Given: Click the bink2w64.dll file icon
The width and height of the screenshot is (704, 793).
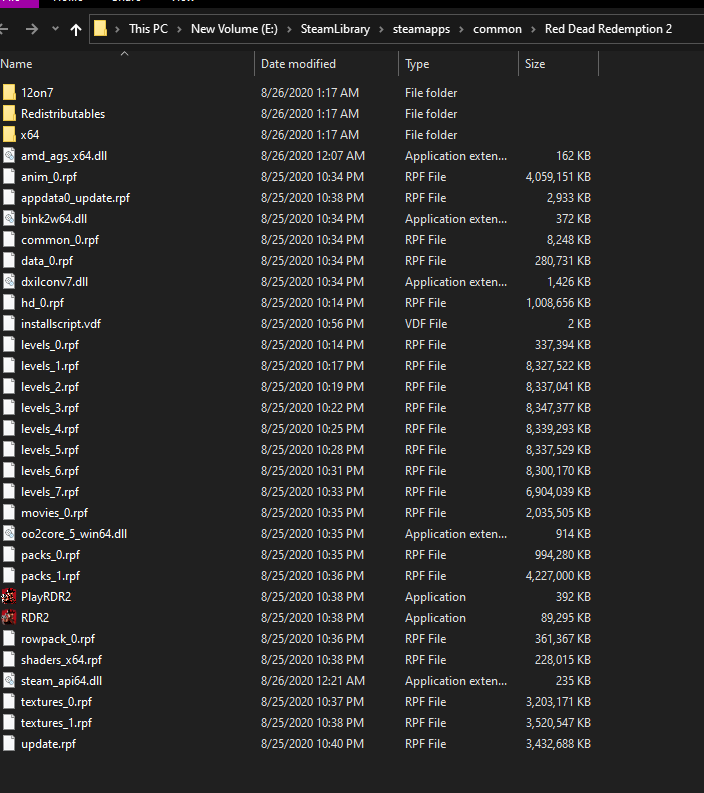Looking at the screenshot, I should [x=9, y=218].
